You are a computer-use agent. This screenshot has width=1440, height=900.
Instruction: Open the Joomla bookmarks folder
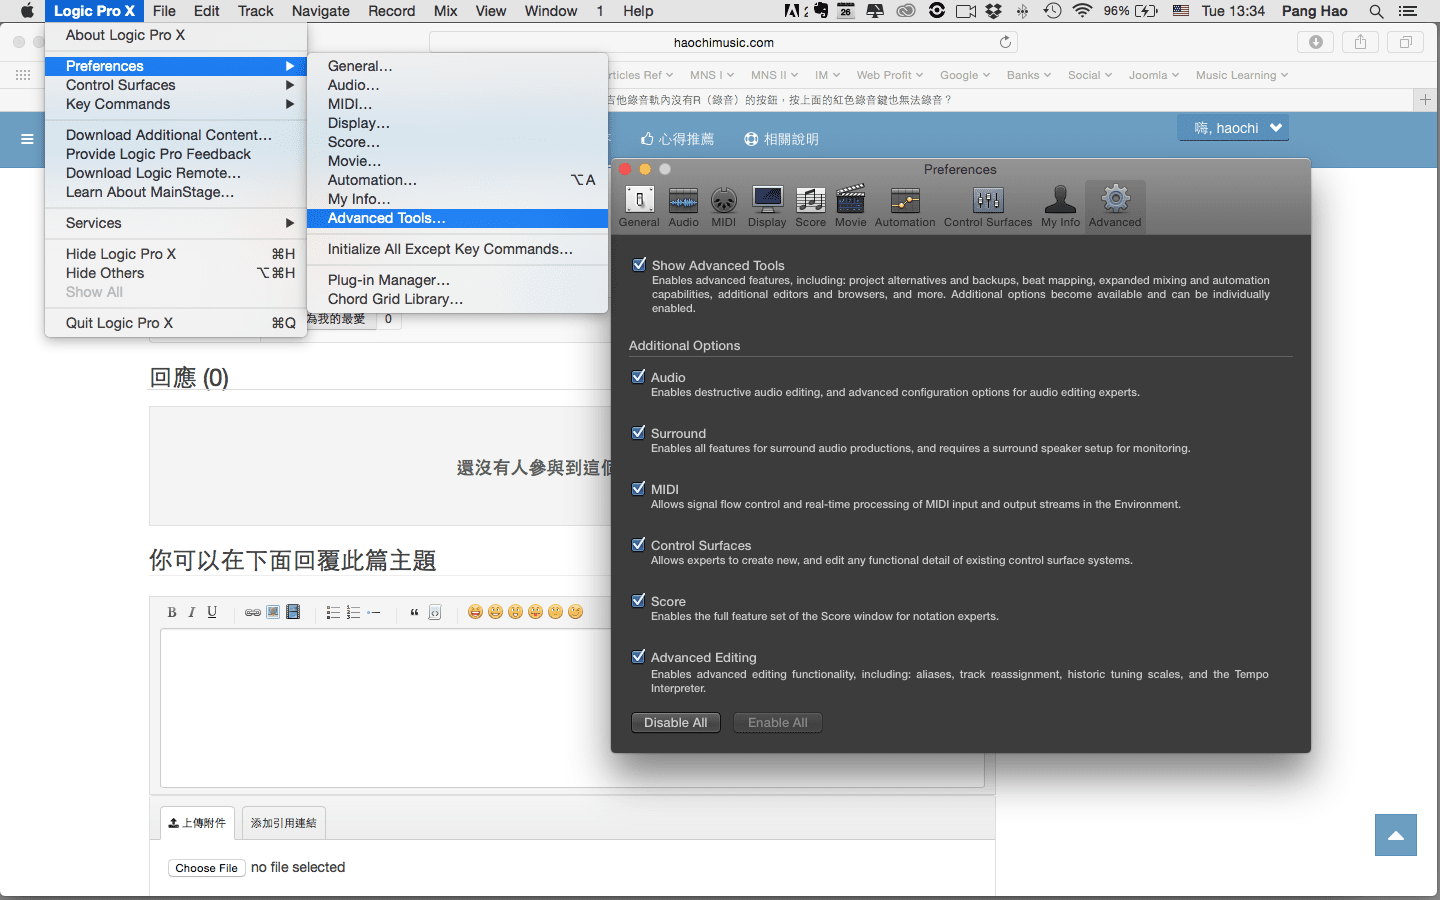1153,75
